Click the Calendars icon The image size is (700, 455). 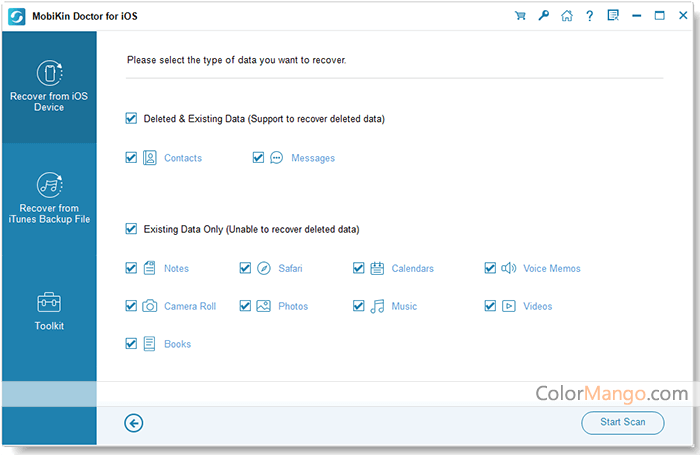377,268
